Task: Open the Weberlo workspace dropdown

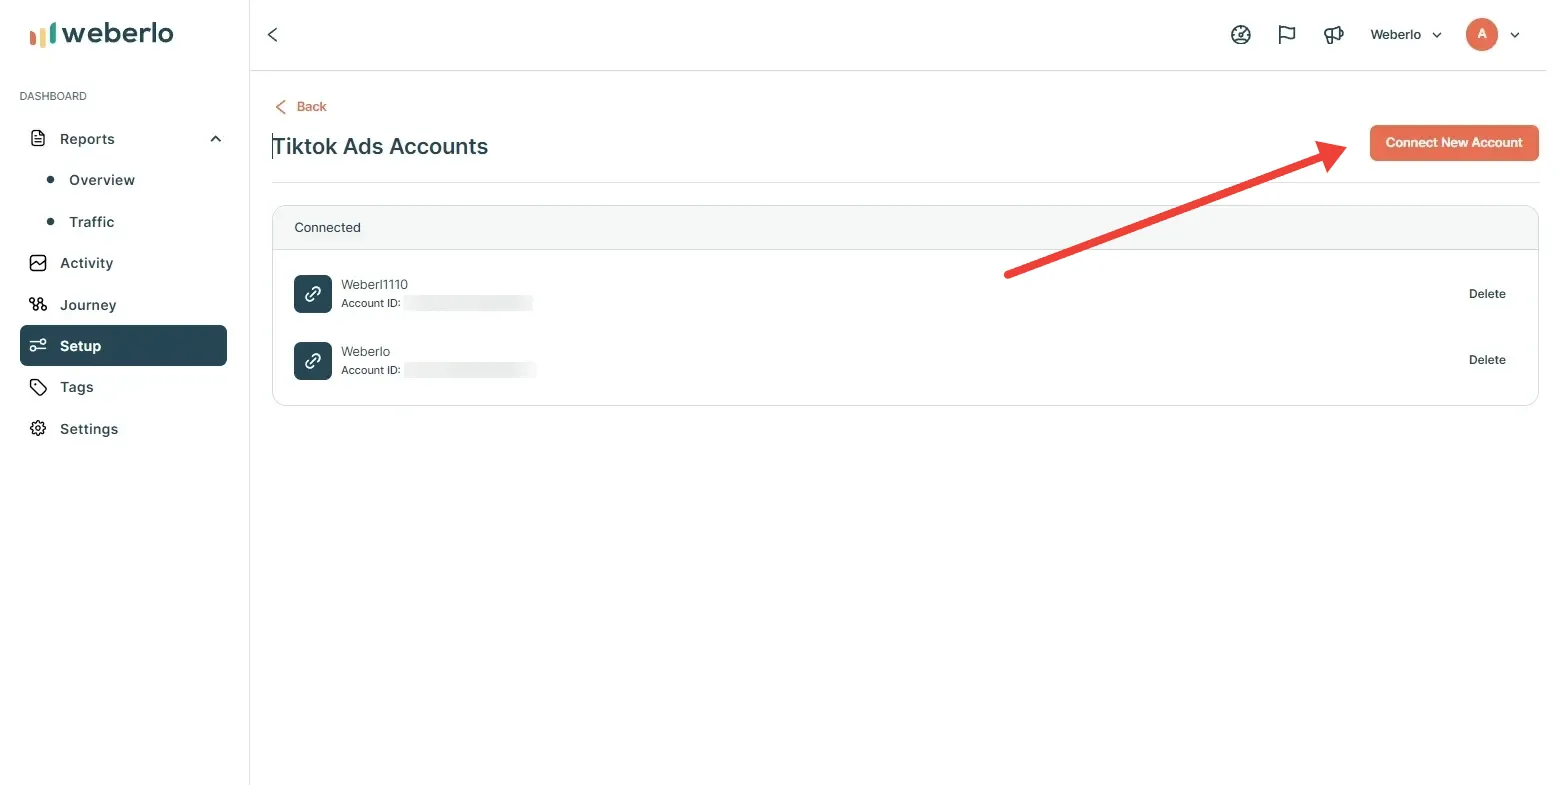Action: tap(1406, 35)
